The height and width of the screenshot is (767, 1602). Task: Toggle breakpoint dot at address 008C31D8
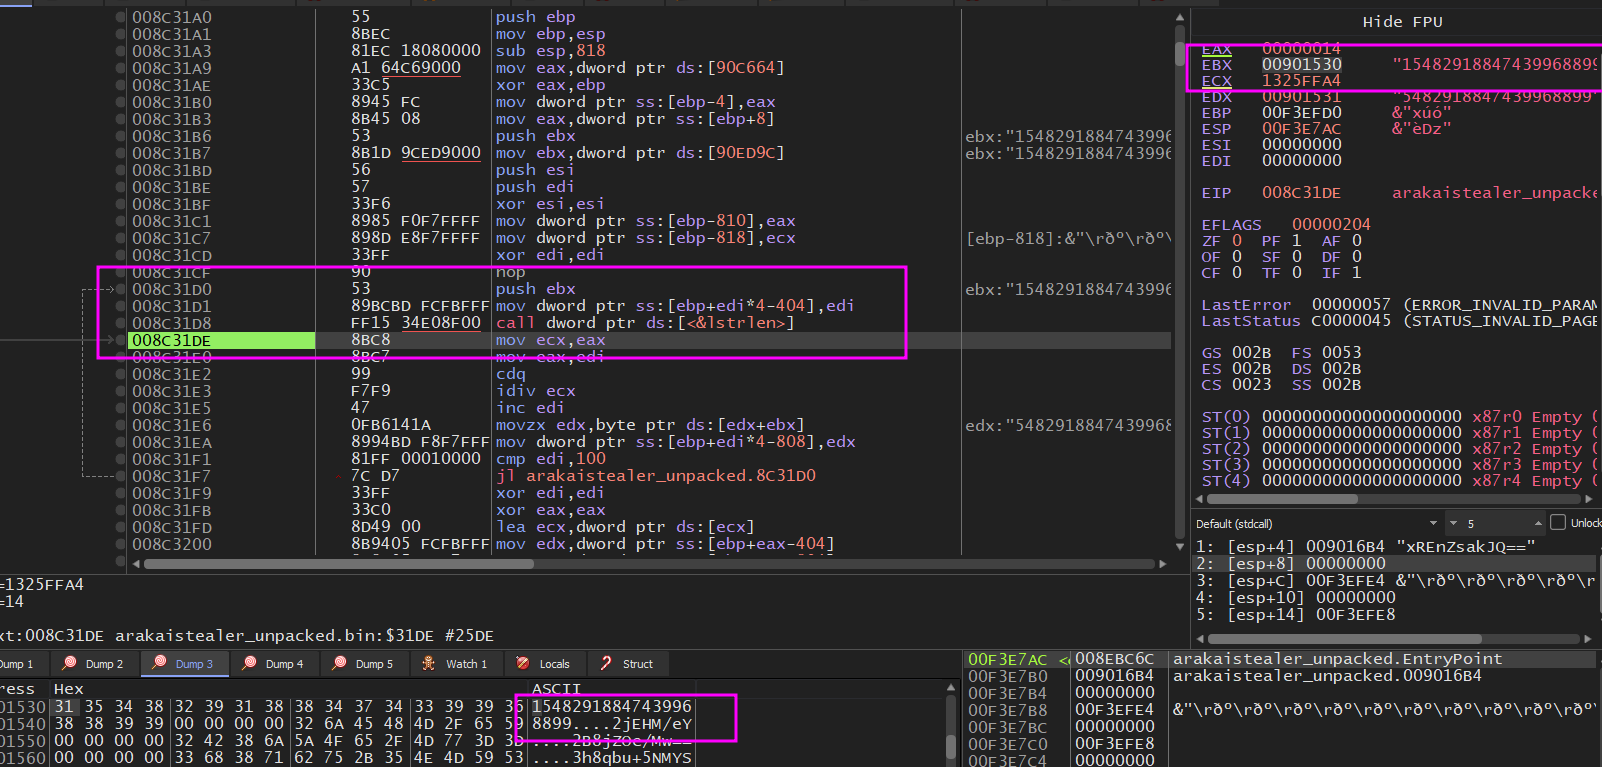121,323
